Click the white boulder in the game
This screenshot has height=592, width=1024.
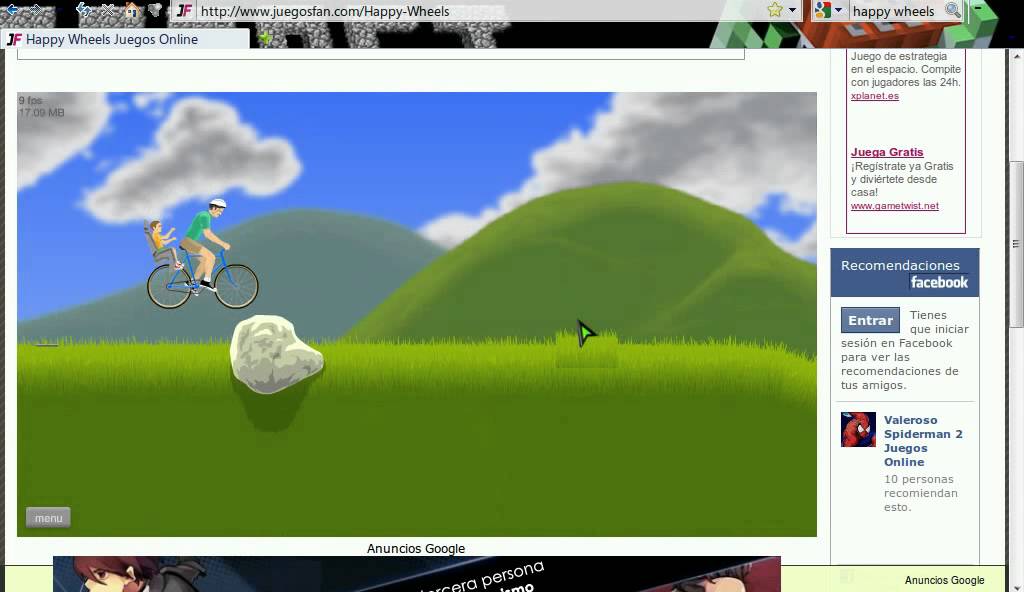point(276,354)
